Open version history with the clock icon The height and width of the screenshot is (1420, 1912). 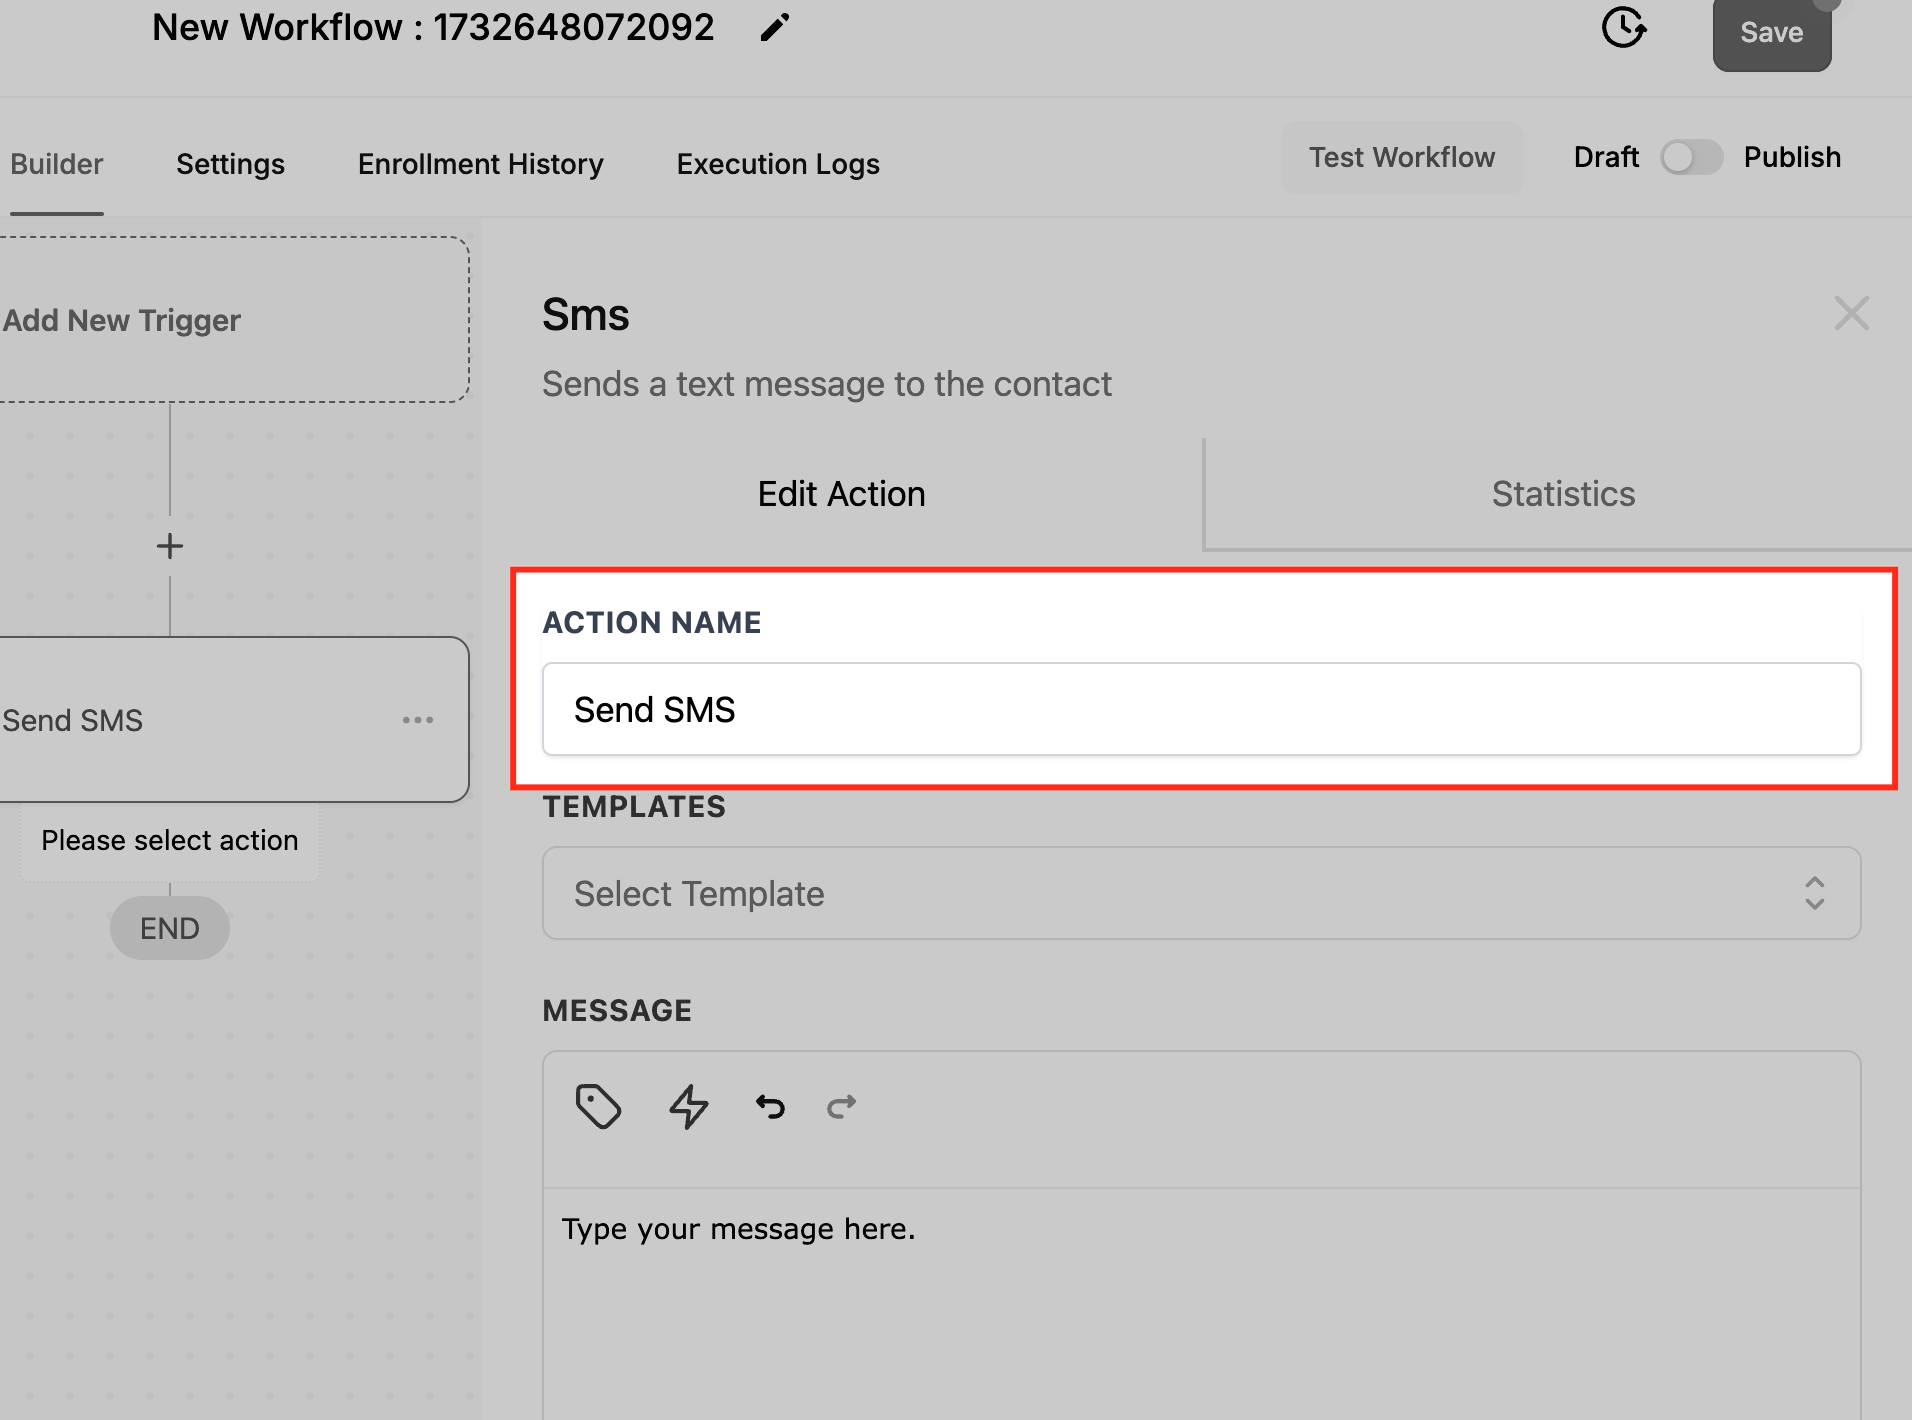[1623, 28]
